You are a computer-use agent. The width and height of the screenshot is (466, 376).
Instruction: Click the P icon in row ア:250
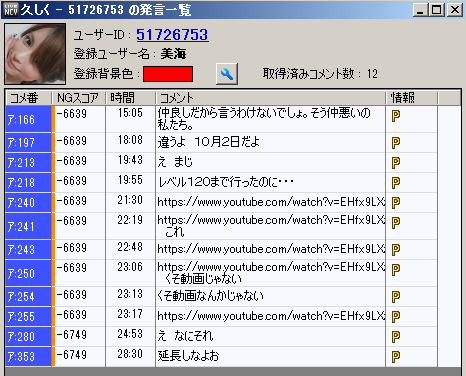coord(396,270)
